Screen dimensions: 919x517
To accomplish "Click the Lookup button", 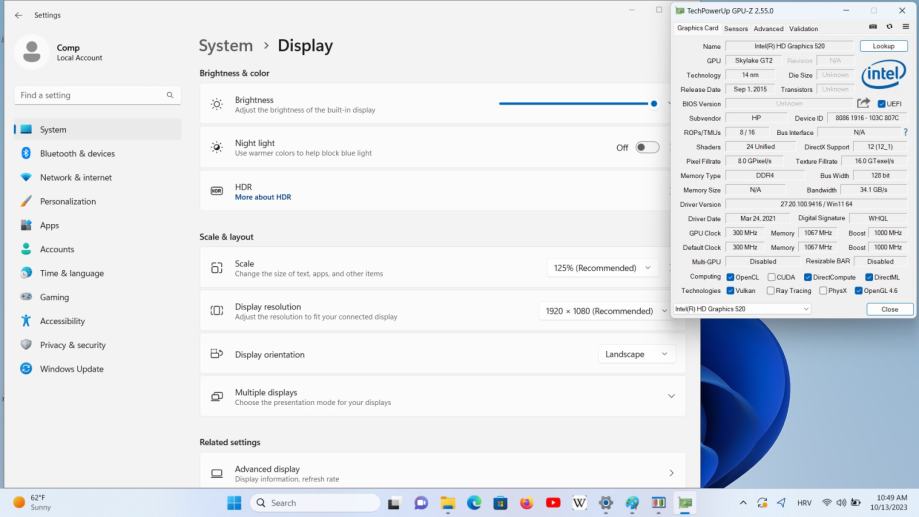I will (884, 47).
